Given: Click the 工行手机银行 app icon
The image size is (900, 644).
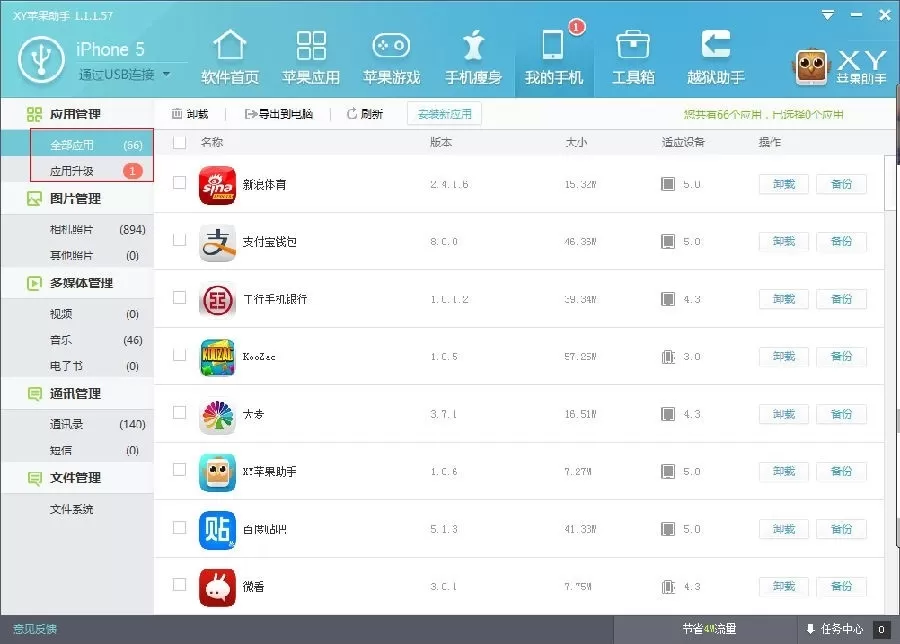Looking at the screenshot, I should pos(217,300).
